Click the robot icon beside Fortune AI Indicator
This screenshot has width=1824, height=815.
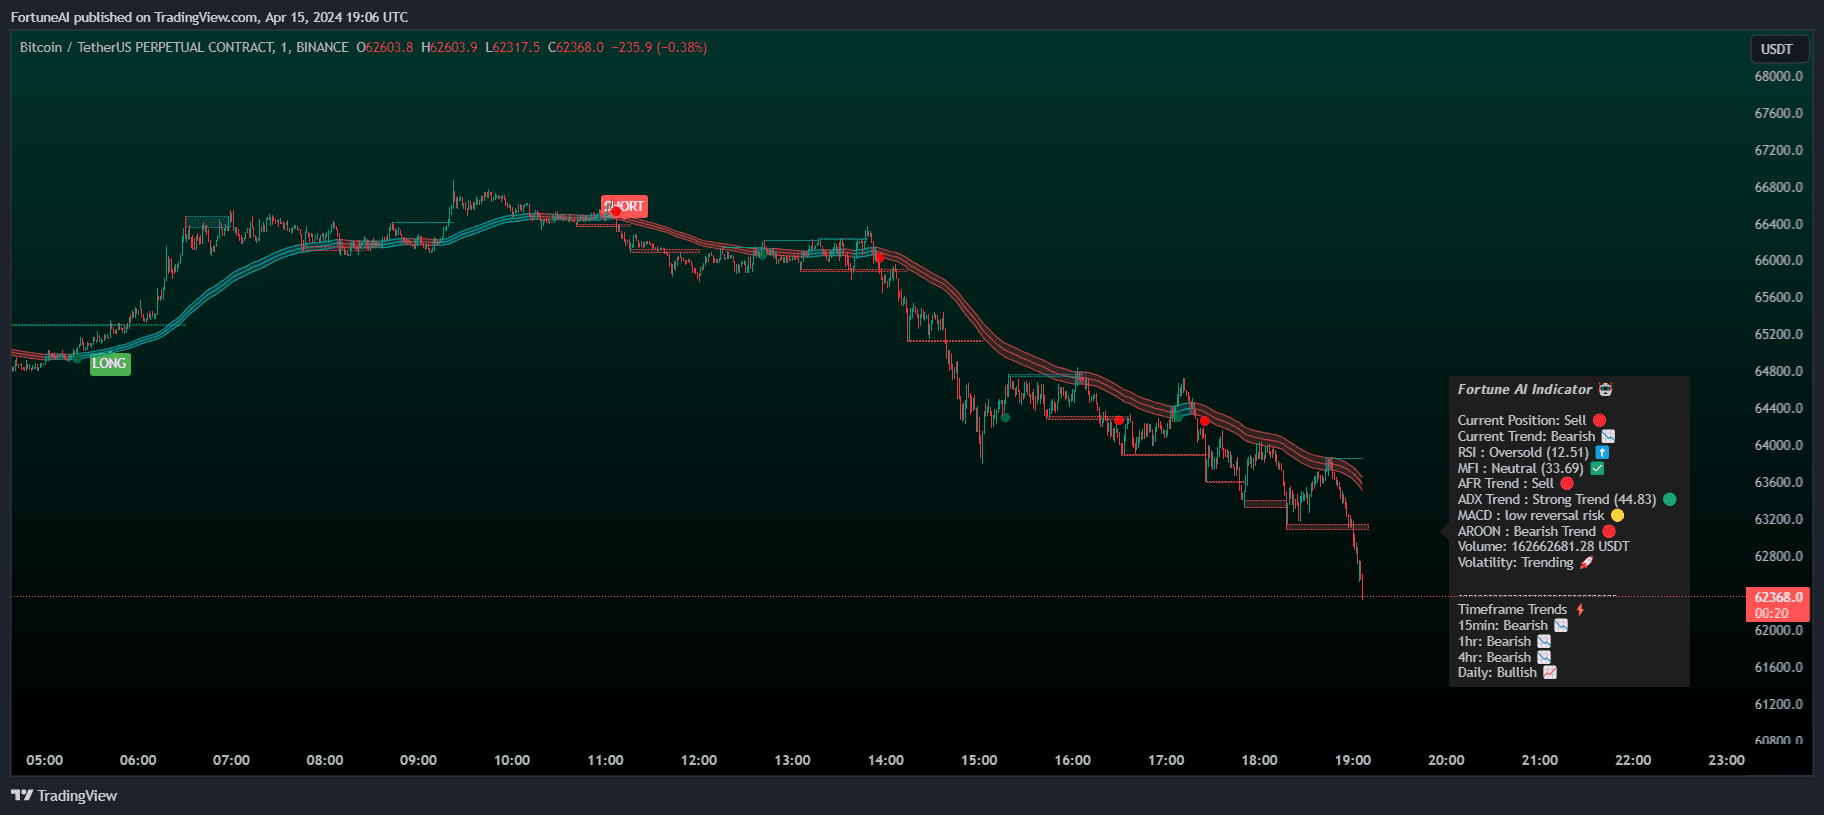click(1605, 389)
